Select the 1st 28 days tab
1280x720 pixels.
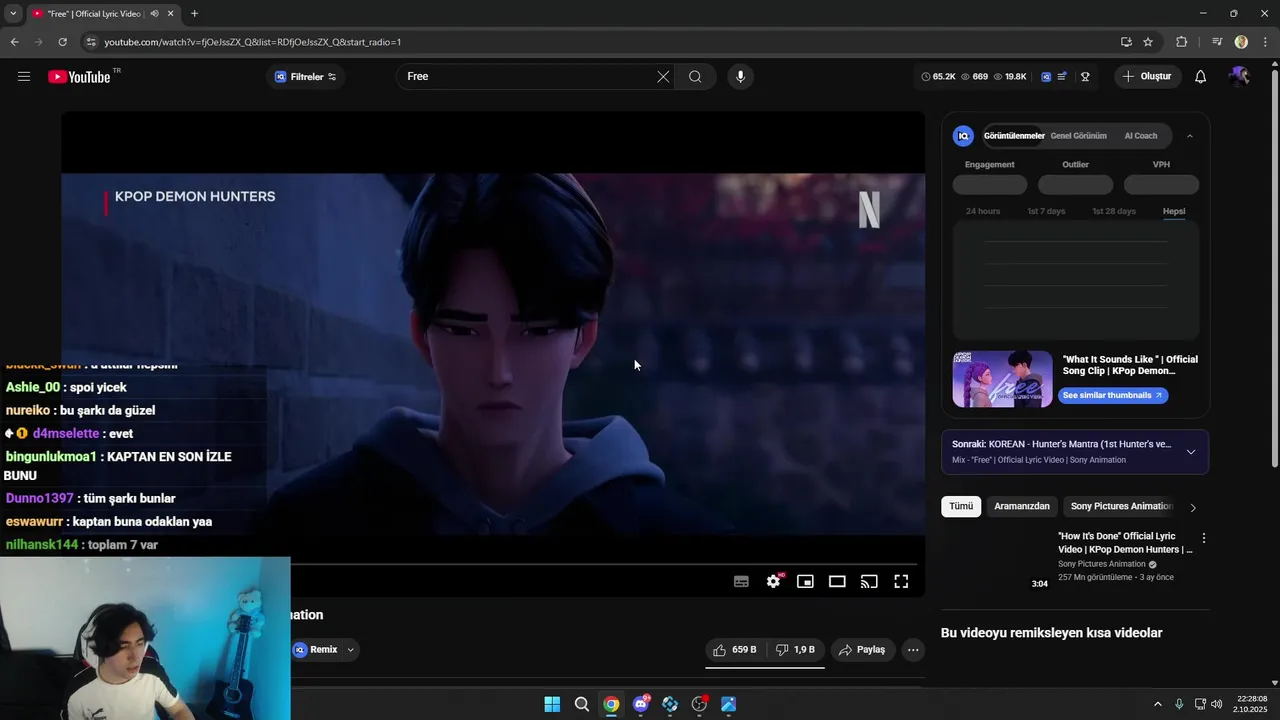pyautogui.click(x=1114, y=211)
